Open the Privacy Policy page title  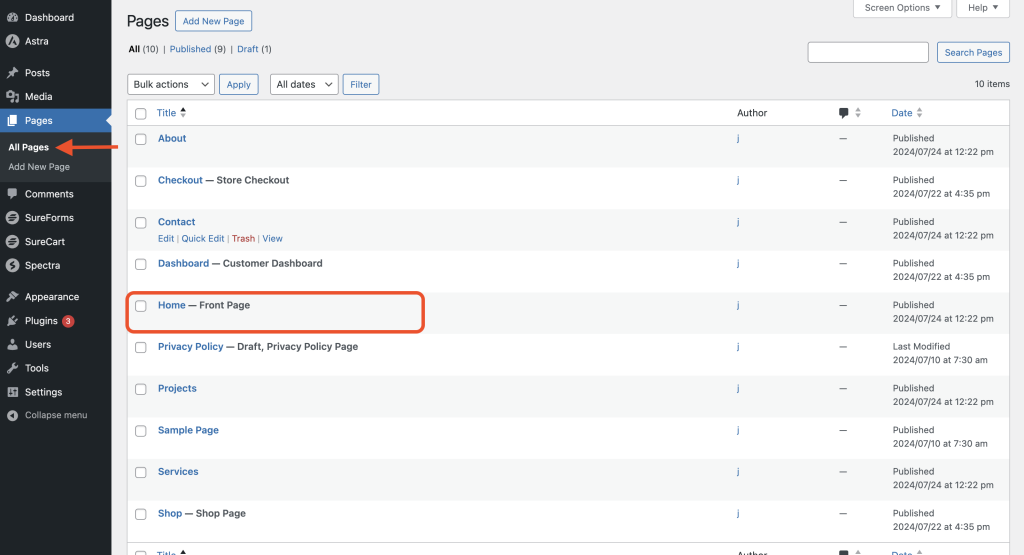(x=191, y=347)
